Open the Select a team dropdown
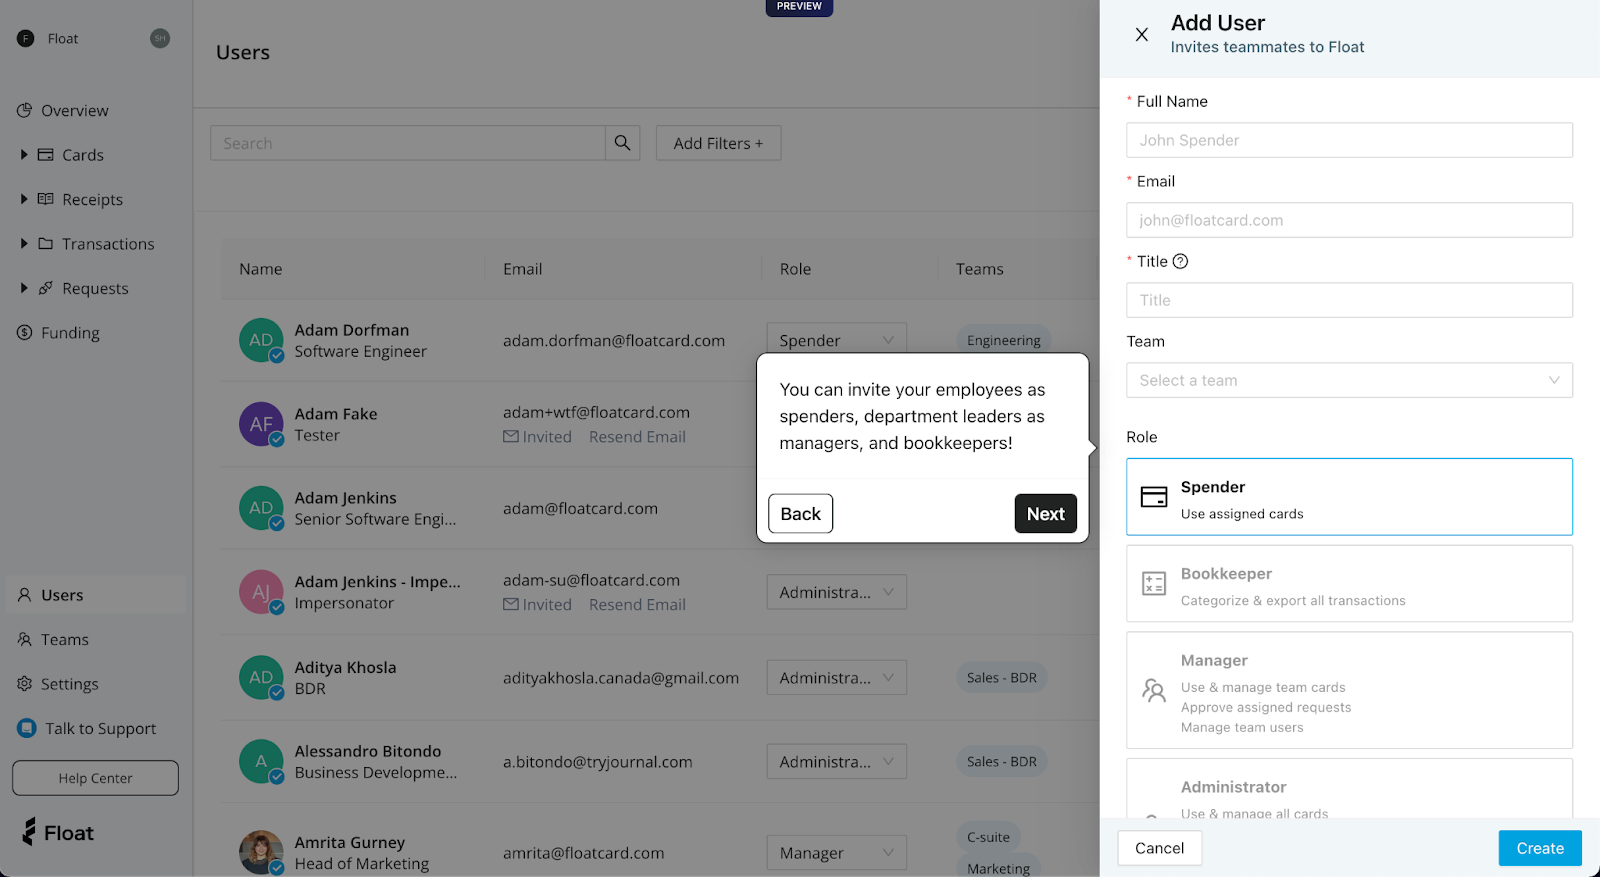Viewport: 1600px width, 877px height. tap(1349, 380)
